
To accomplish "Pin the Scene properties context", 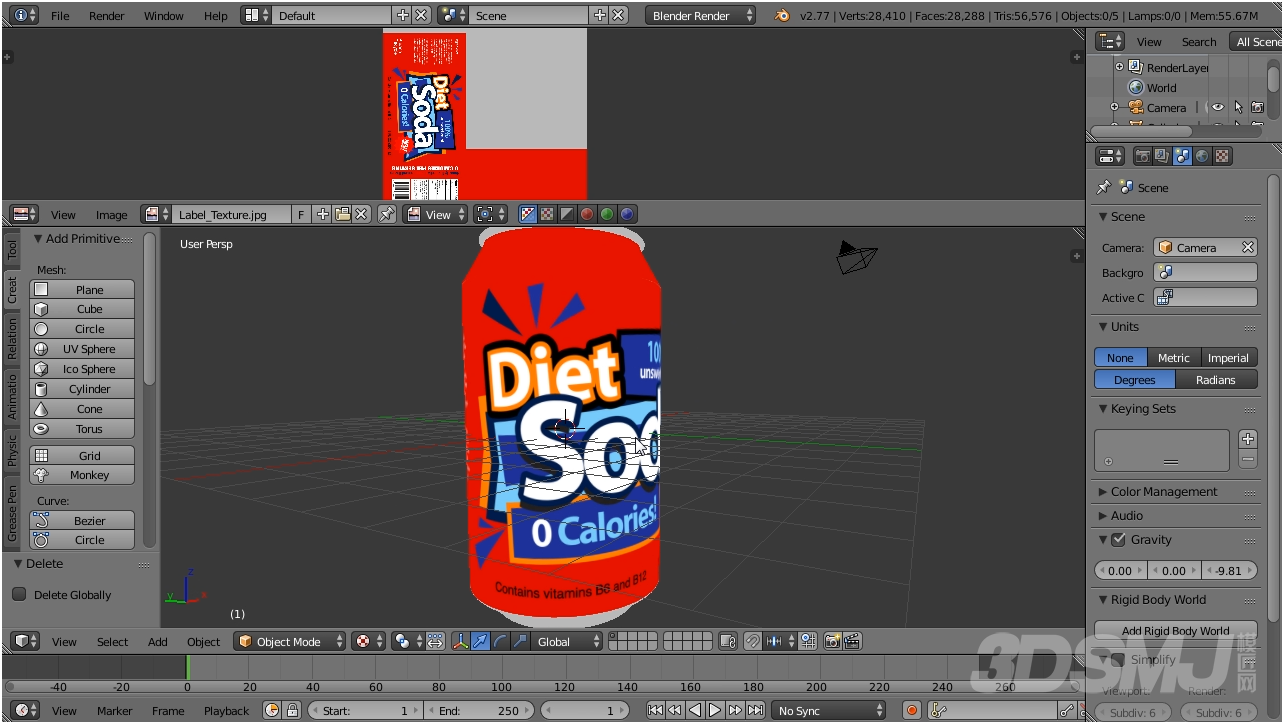I will tap(1104, 187).
